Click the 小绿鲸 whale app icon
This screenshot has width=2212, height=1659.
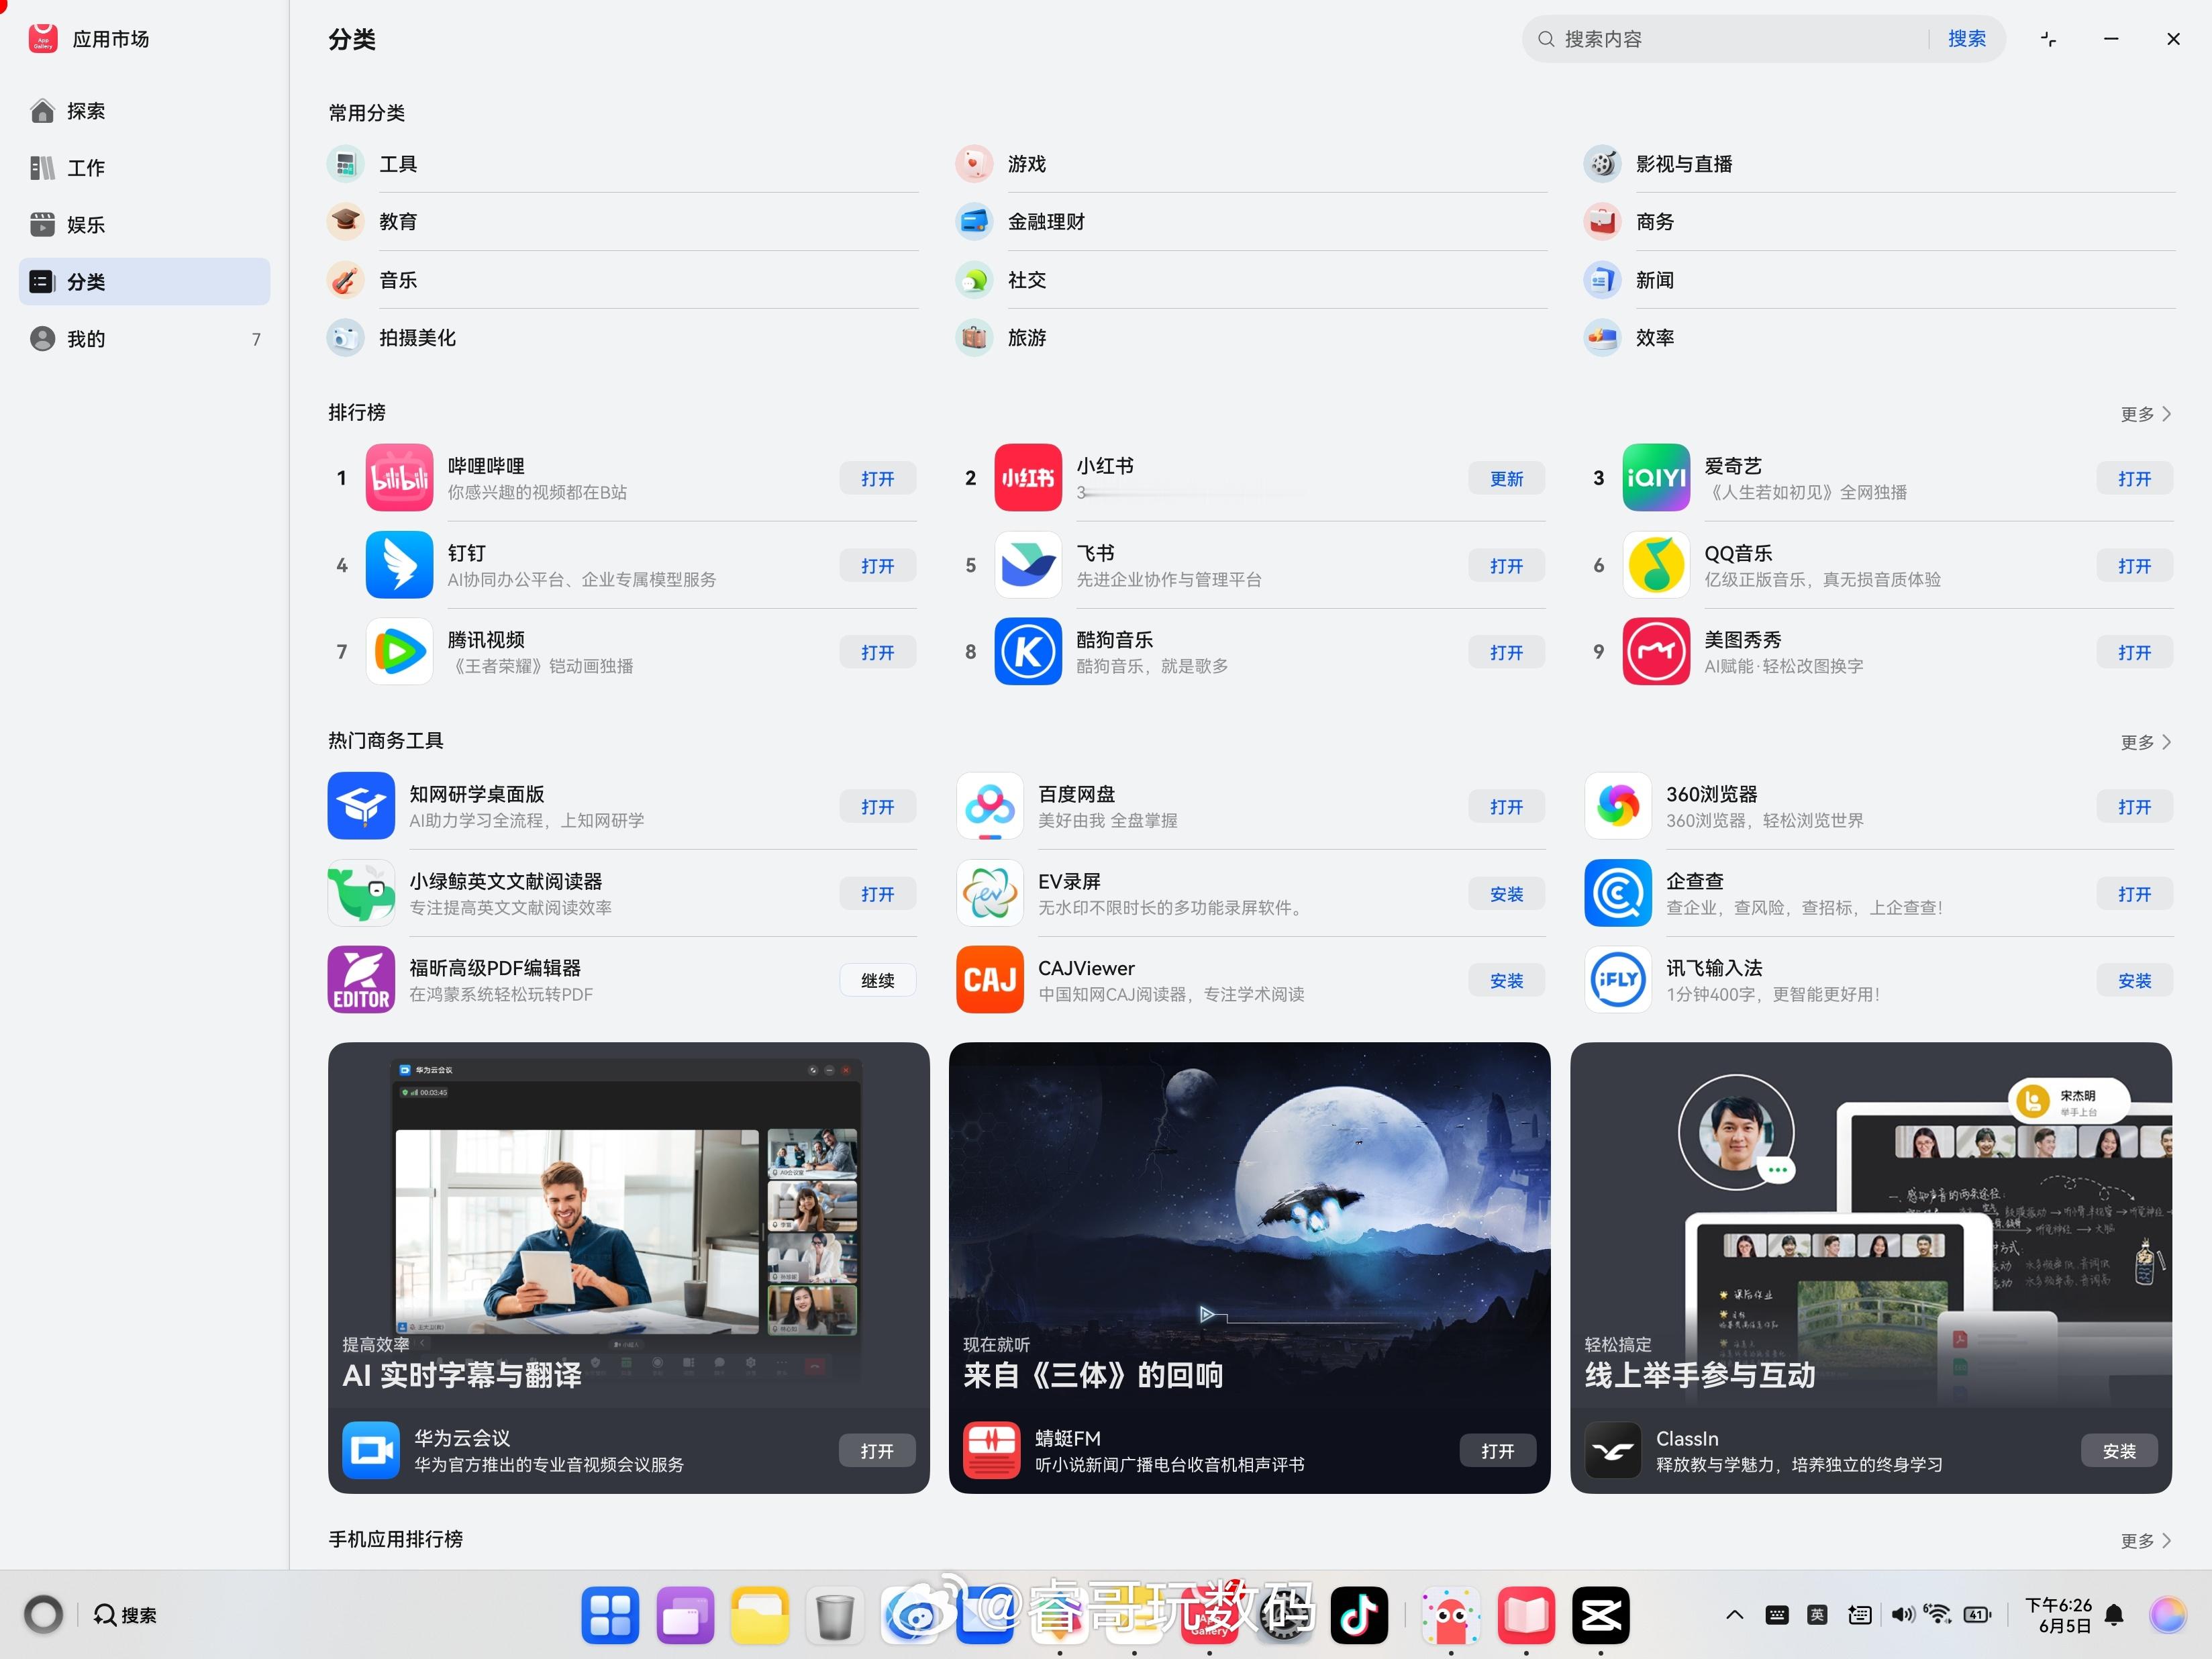(361, 893)
